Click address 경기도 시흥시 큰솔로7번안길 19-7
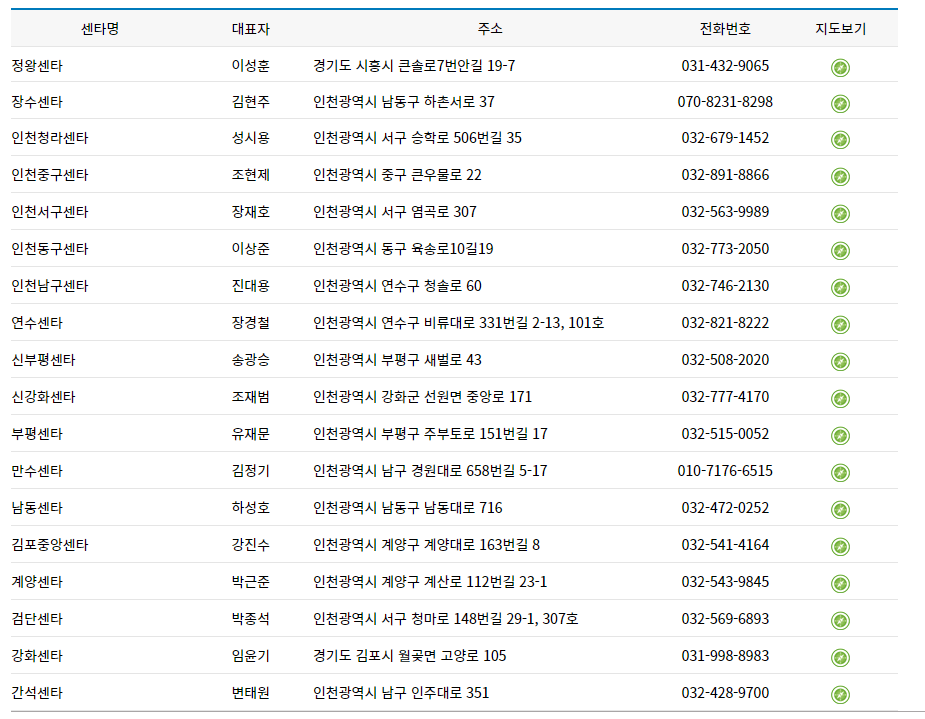The height and width of the screenshot is (719, 925). [414, 65]
